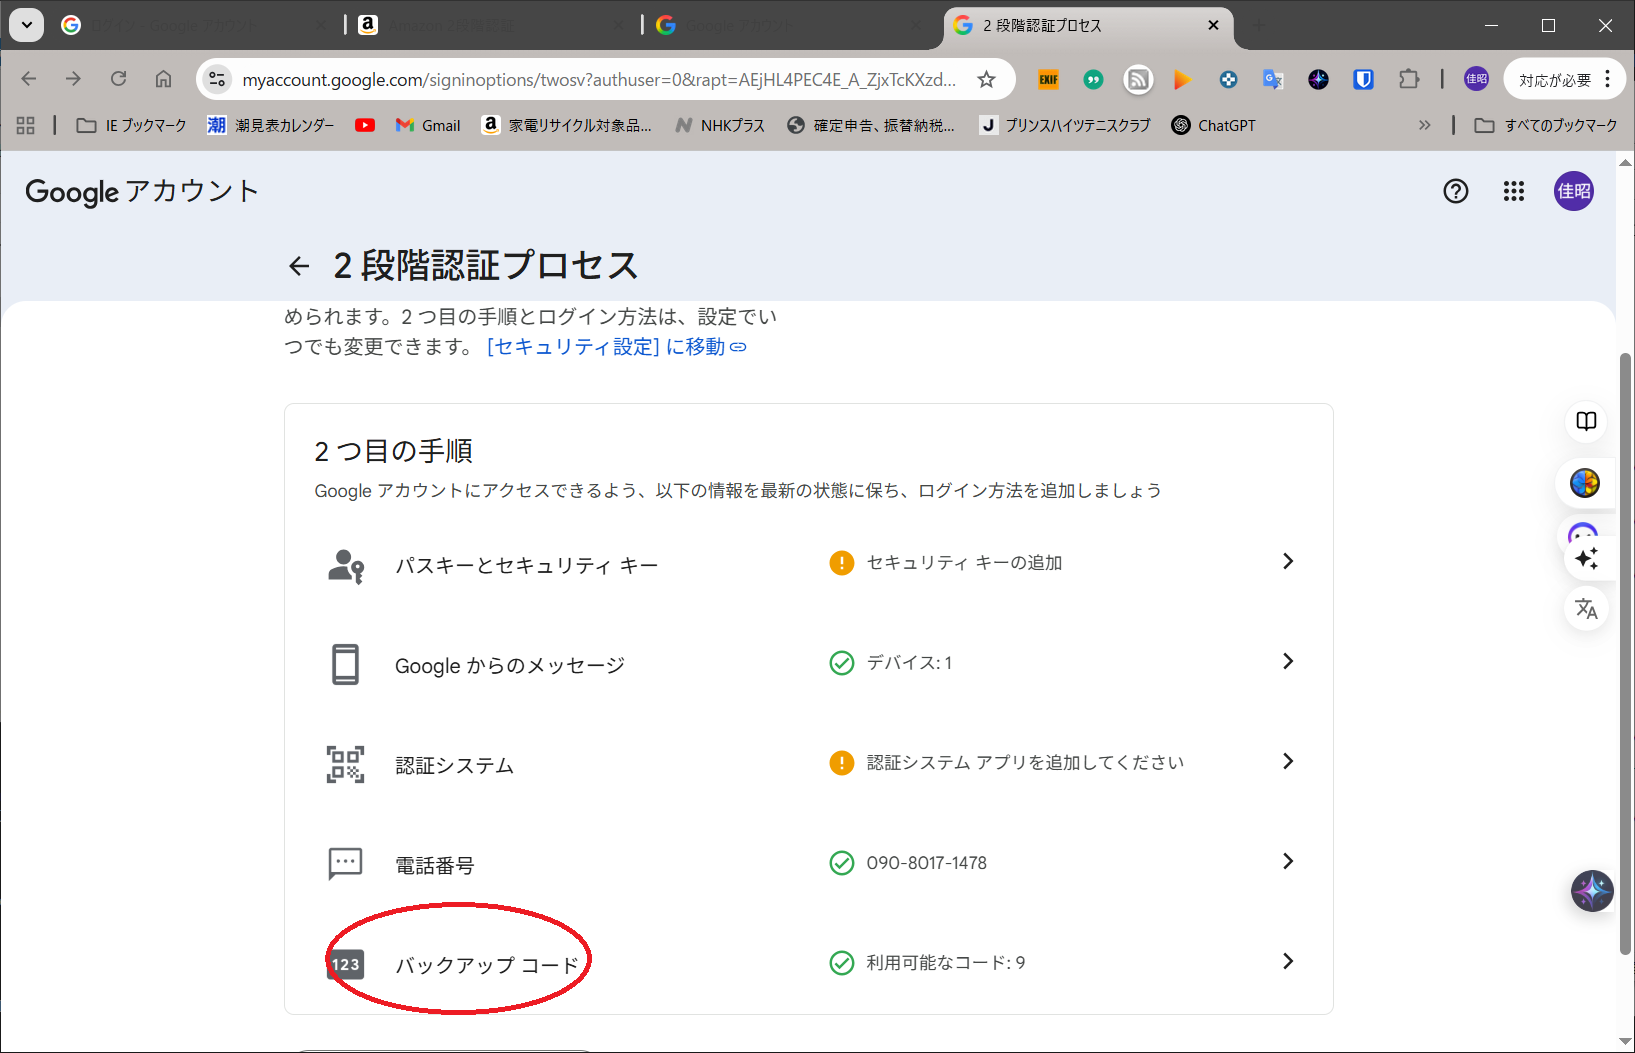Click the Google Translate extension icon
The image size is (1635, 1053).
[1273, 80]
